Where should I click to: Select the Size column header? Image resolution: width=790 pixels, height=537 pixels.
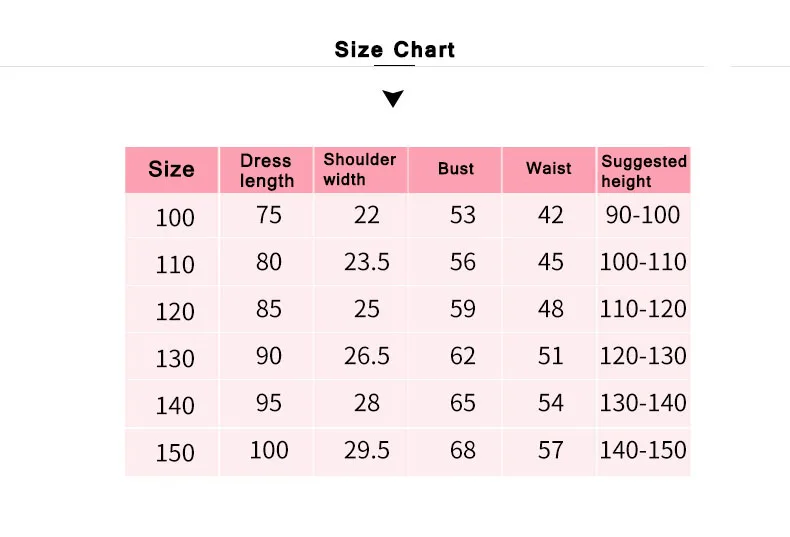171,169
